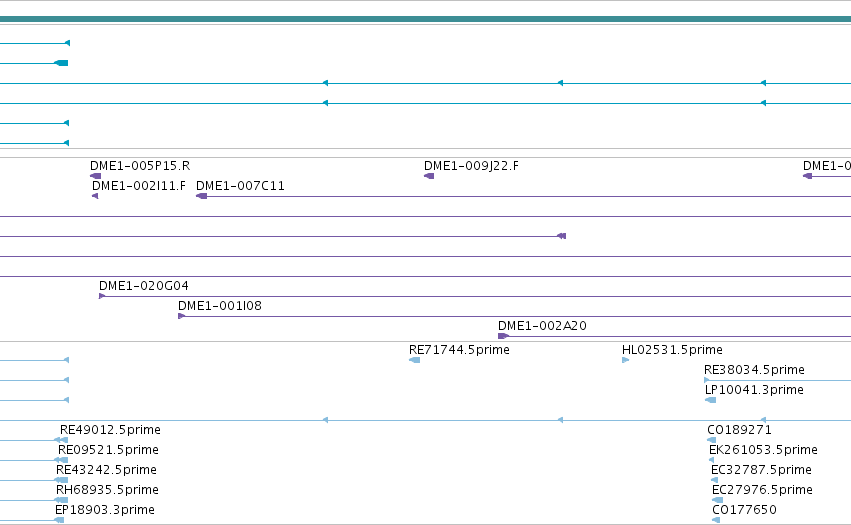Click the block glyph starting DME1-002A20 feature
The image size is (851, 525).
click(x=503, y=336)
